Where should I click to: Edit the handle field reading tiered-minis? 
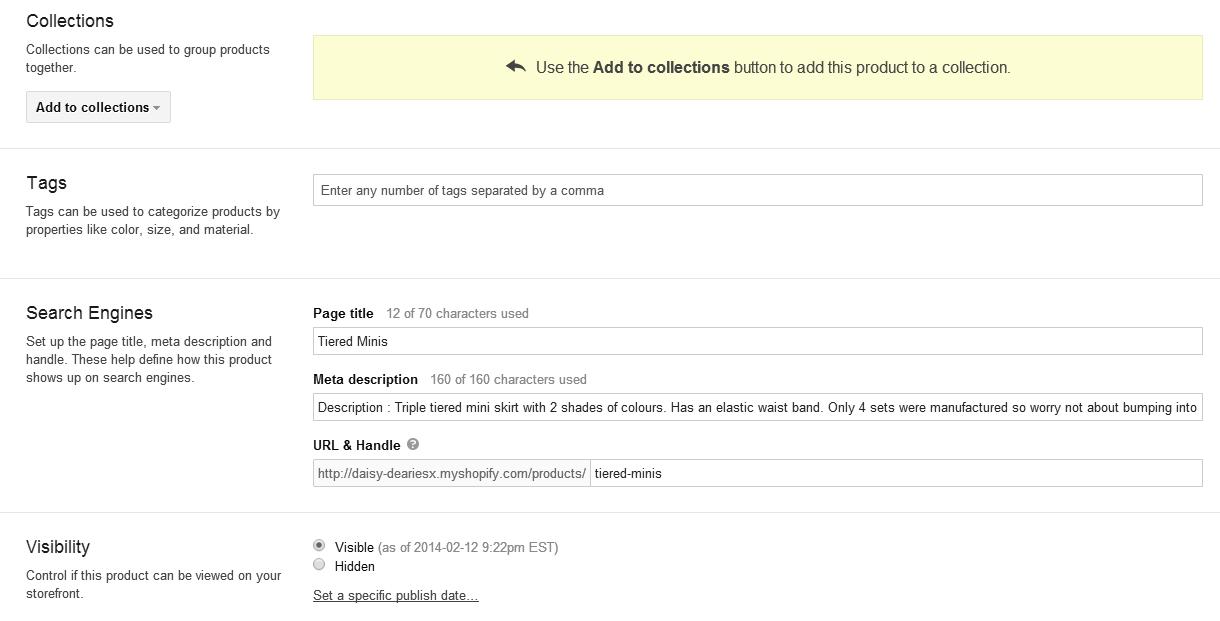[895, 473]
